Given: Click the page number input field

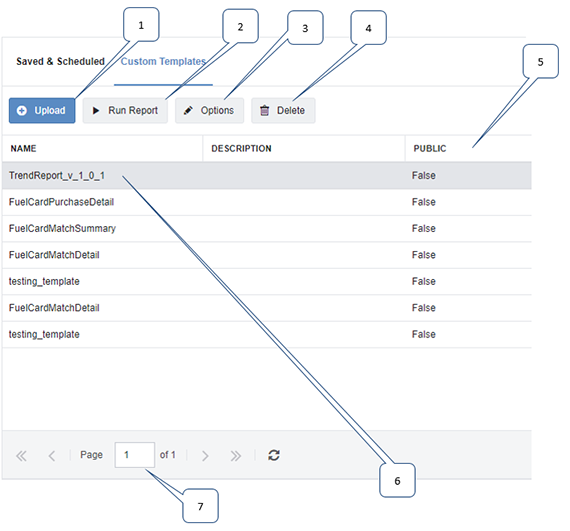Looking at the screenshot, I should [135, 455].
